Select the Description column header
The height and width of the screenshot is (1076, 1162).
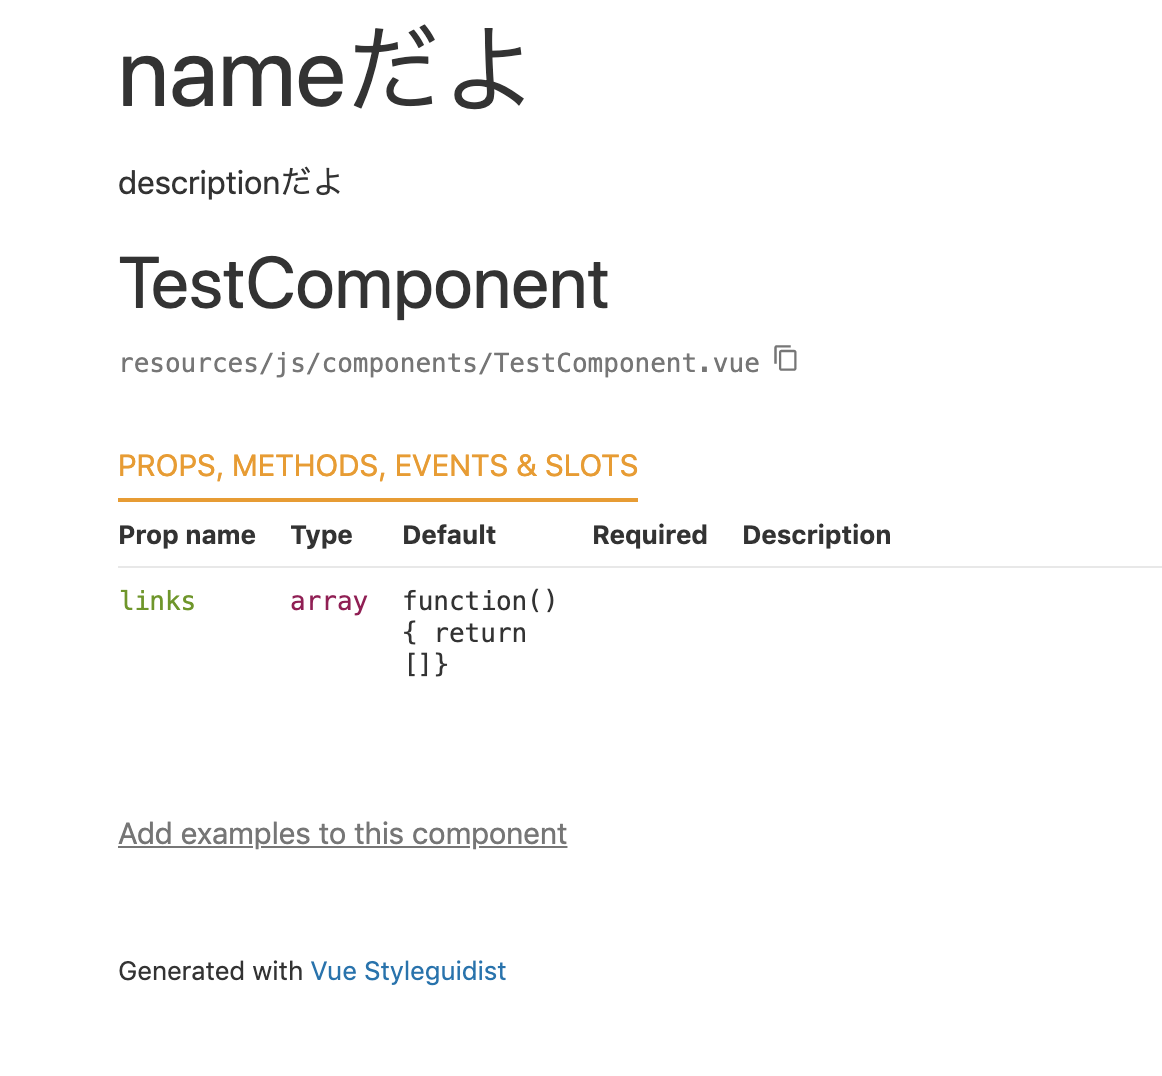coord(816,535)
